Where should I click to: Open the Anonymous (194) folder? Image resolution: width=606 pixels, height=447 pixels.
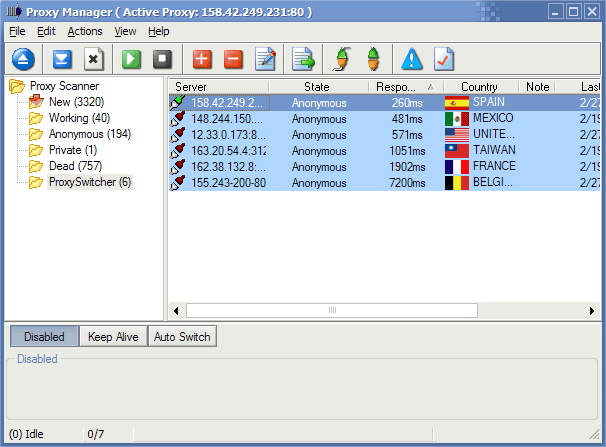90,134
